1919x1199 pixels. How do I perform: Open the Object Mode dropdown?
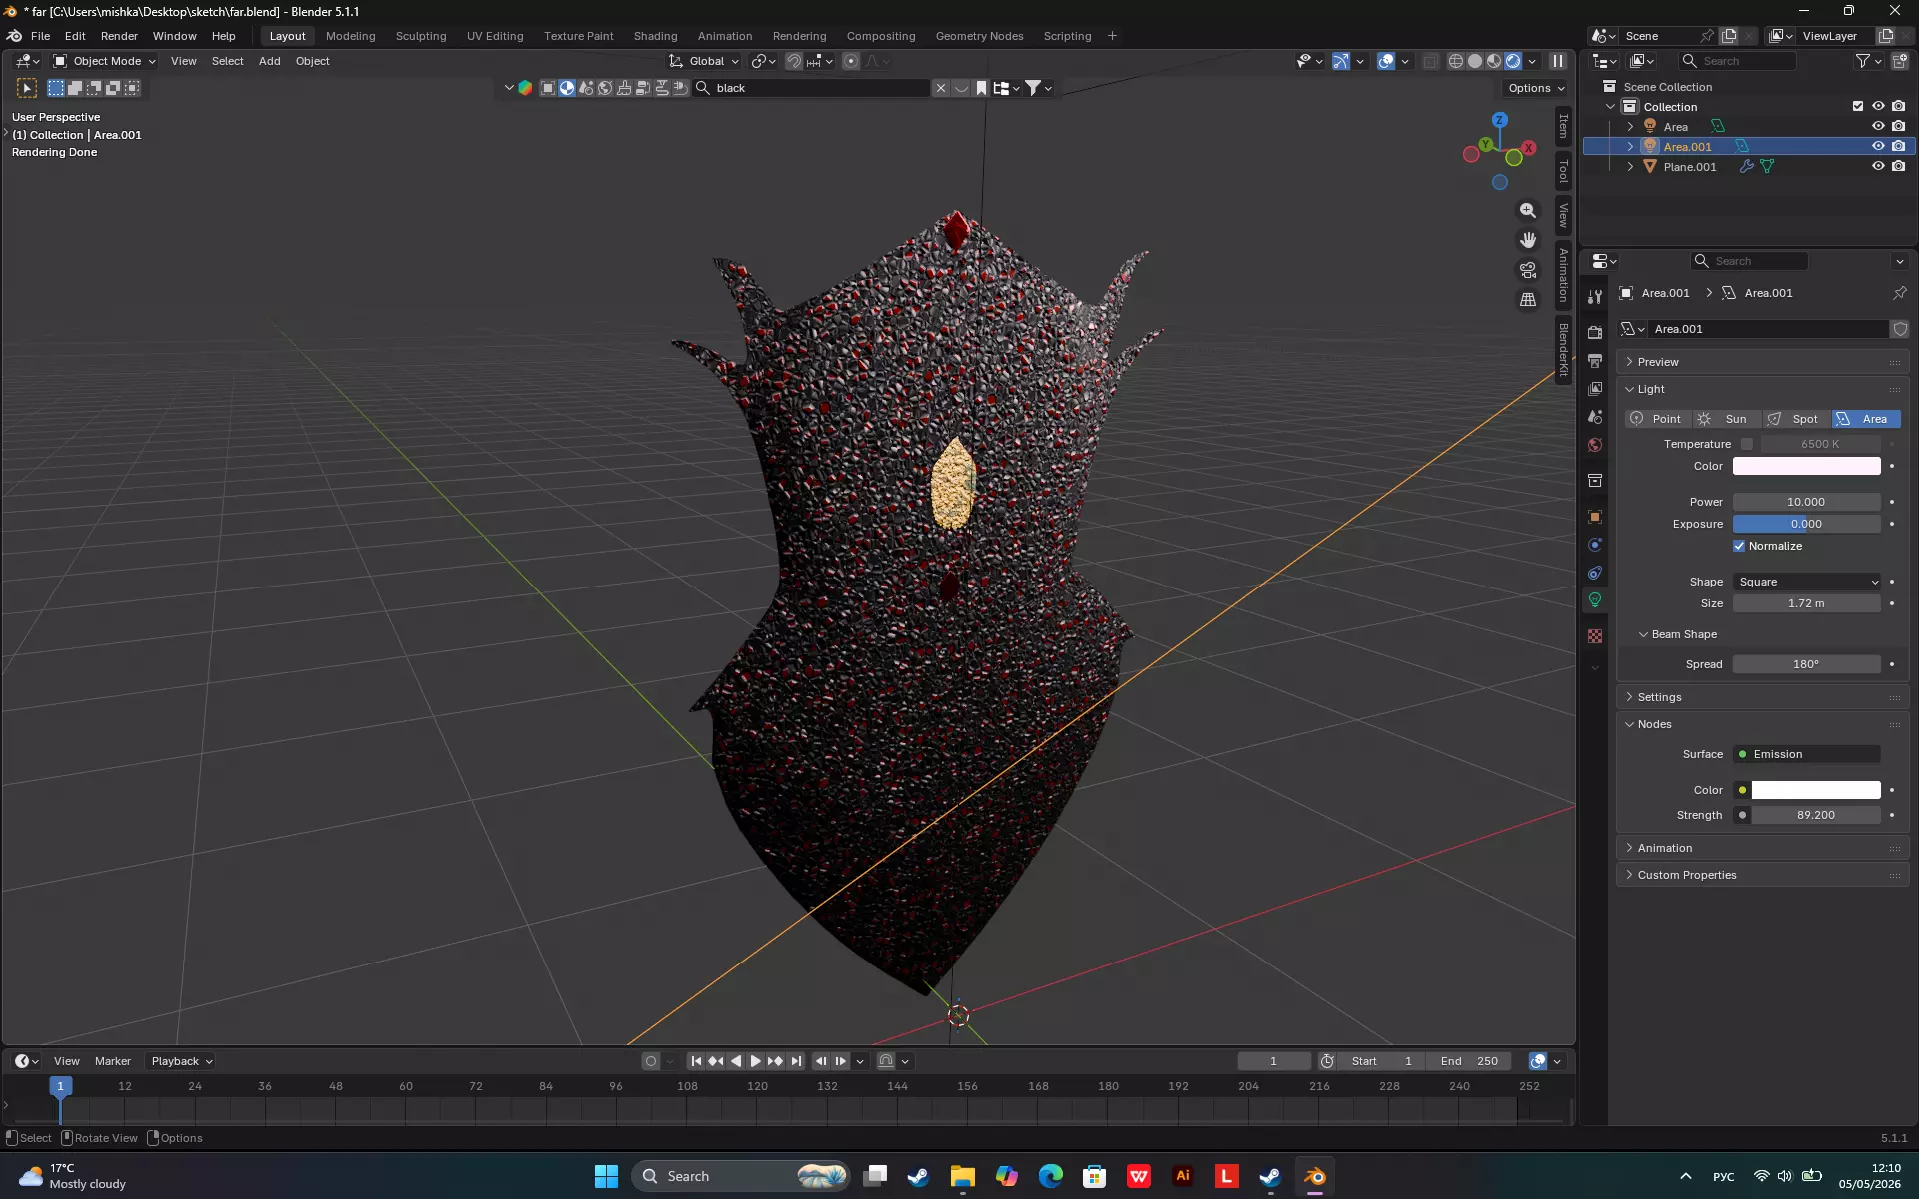click(105, 61)
